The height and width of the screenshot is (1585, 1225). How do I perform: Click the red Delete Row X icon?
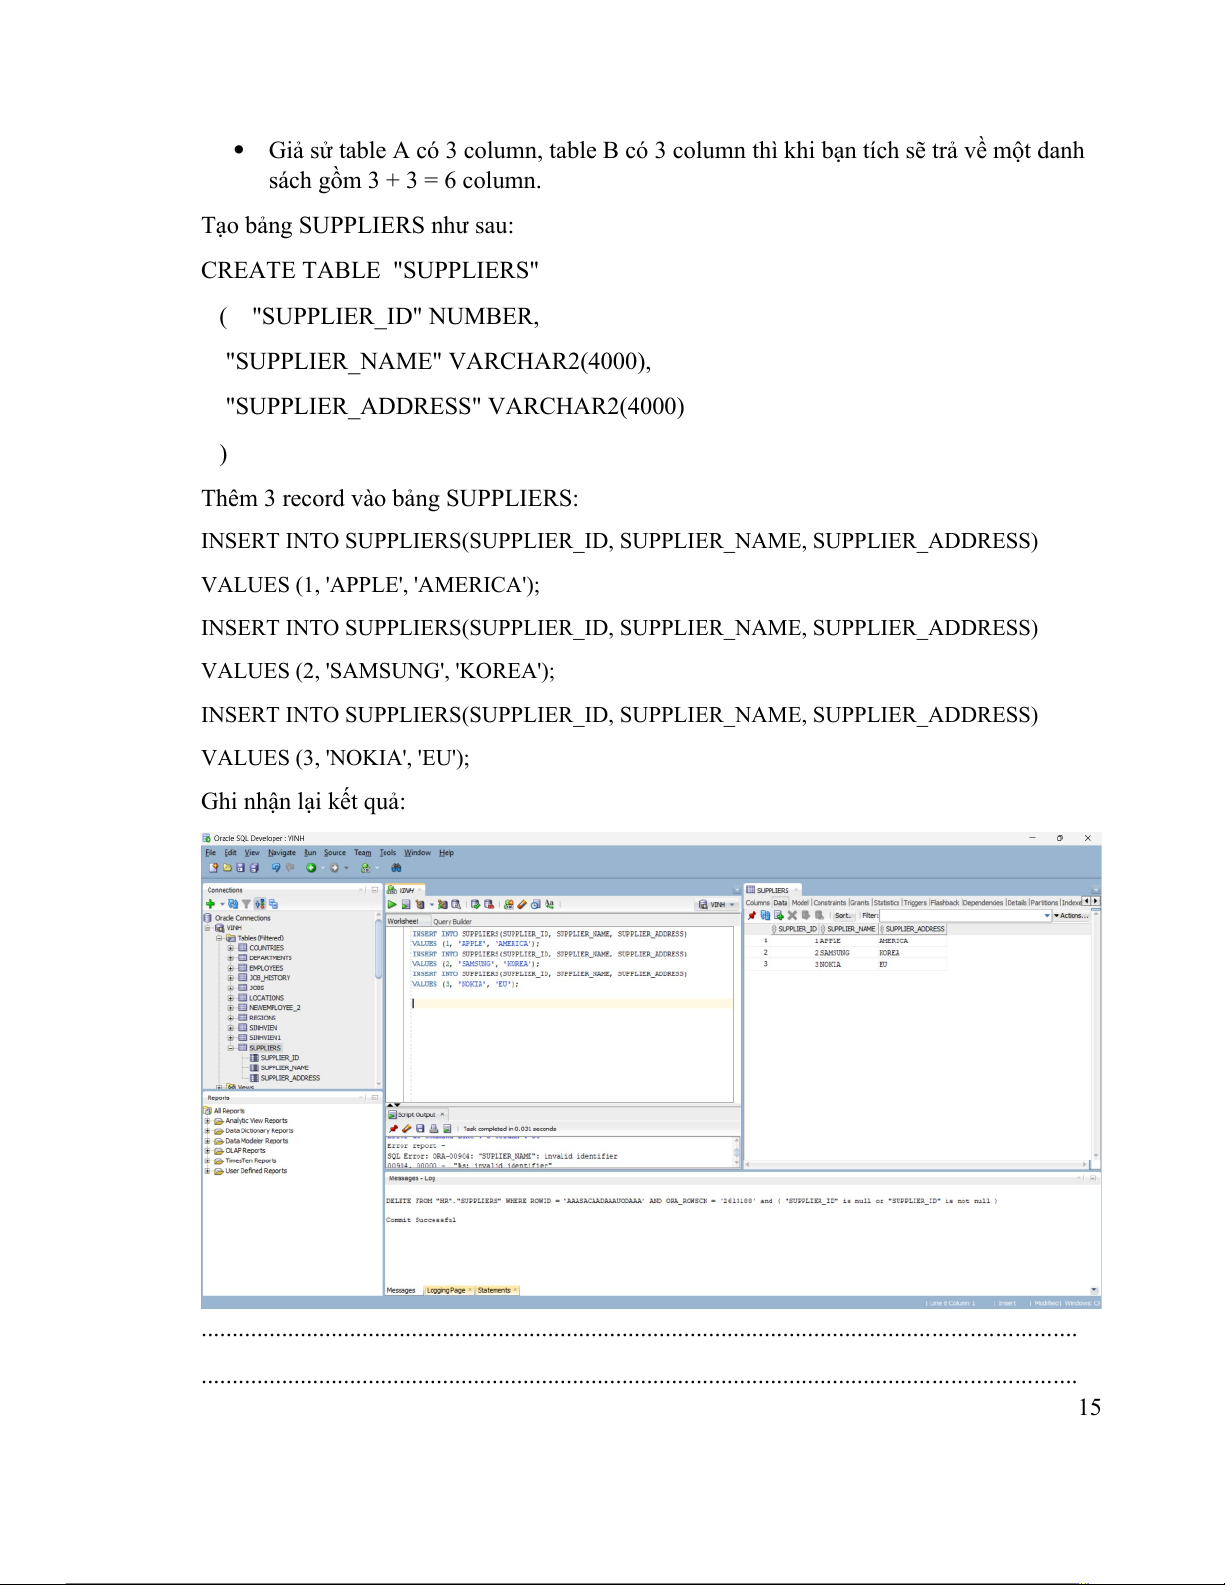[x=792, y=915]
